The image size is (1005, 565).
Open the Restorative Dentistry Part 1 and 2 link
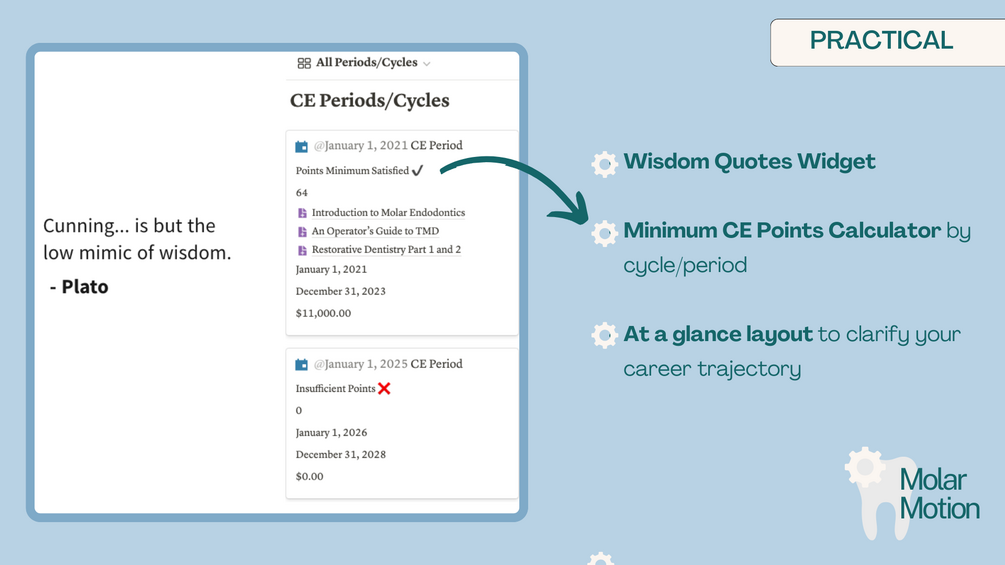tap(386, 250)
